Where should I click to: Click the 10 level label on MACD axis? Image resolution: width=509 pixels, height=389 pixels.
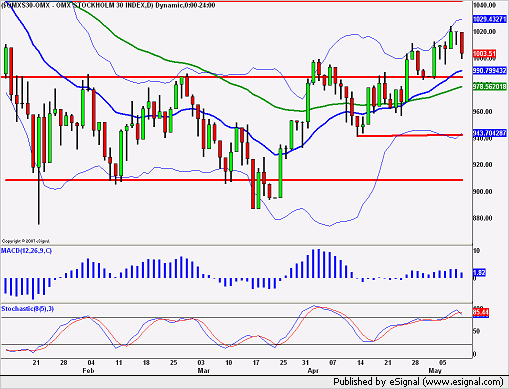click(477, 251)
